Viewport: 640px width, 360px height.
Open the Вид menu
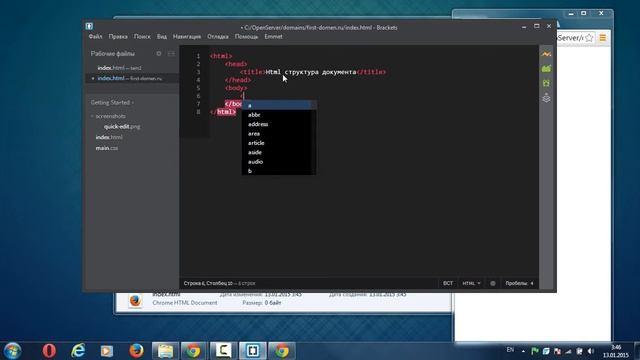coord(162,37)
